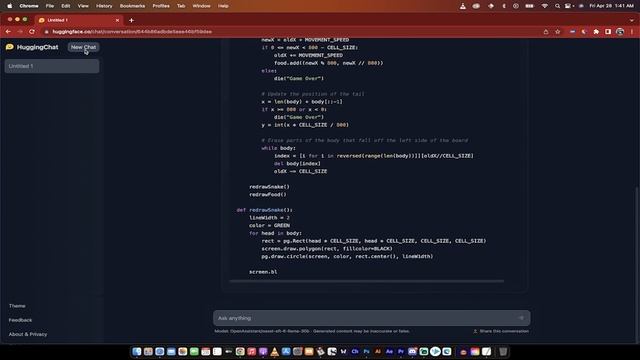Open the Bluetooth menu bar icon
Image resolution: width=640 pixels, height=360 pixels.
coord(504,6)
